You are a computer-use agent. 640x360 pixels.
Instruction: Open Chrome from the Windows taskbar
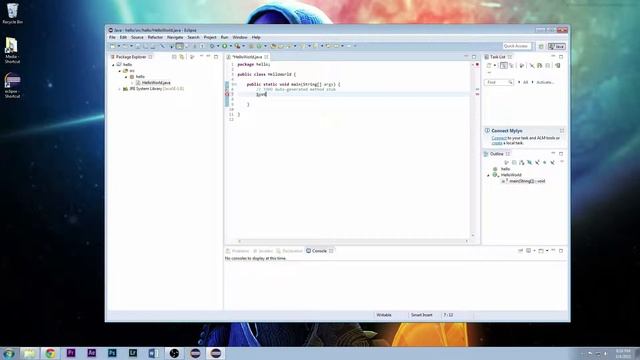coord(51,353)
